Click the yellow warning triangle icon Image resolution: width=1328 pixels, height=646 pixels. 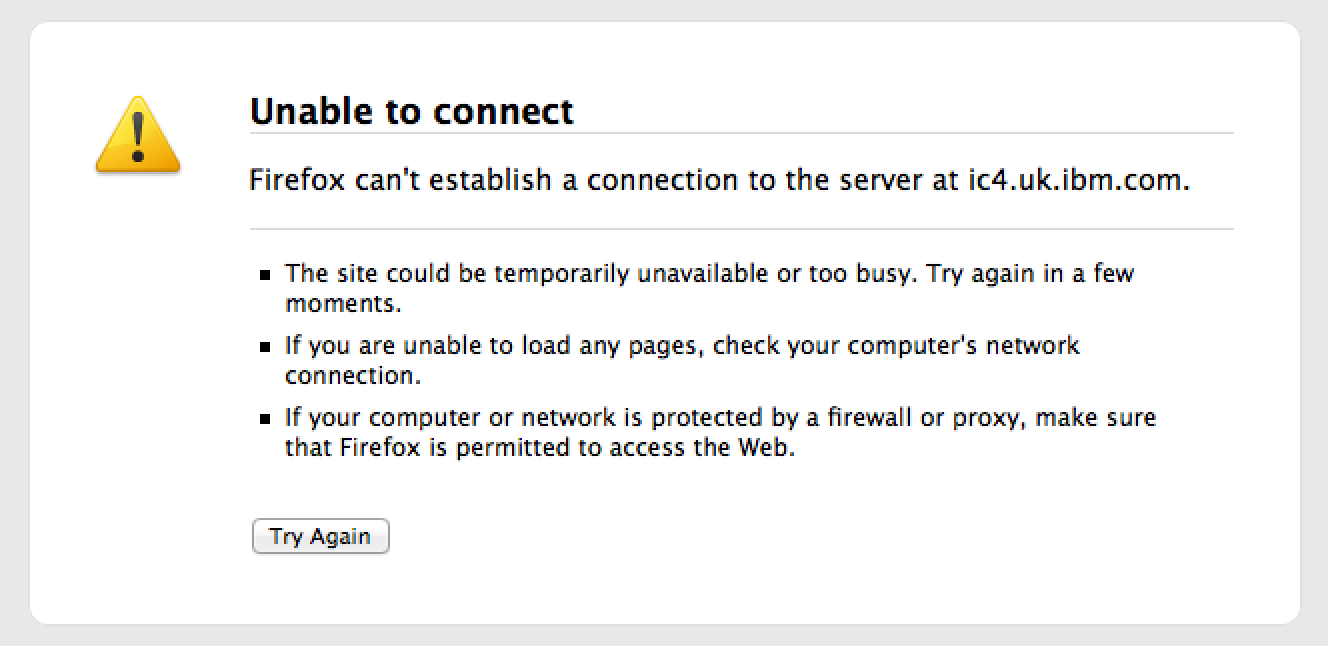138,137
